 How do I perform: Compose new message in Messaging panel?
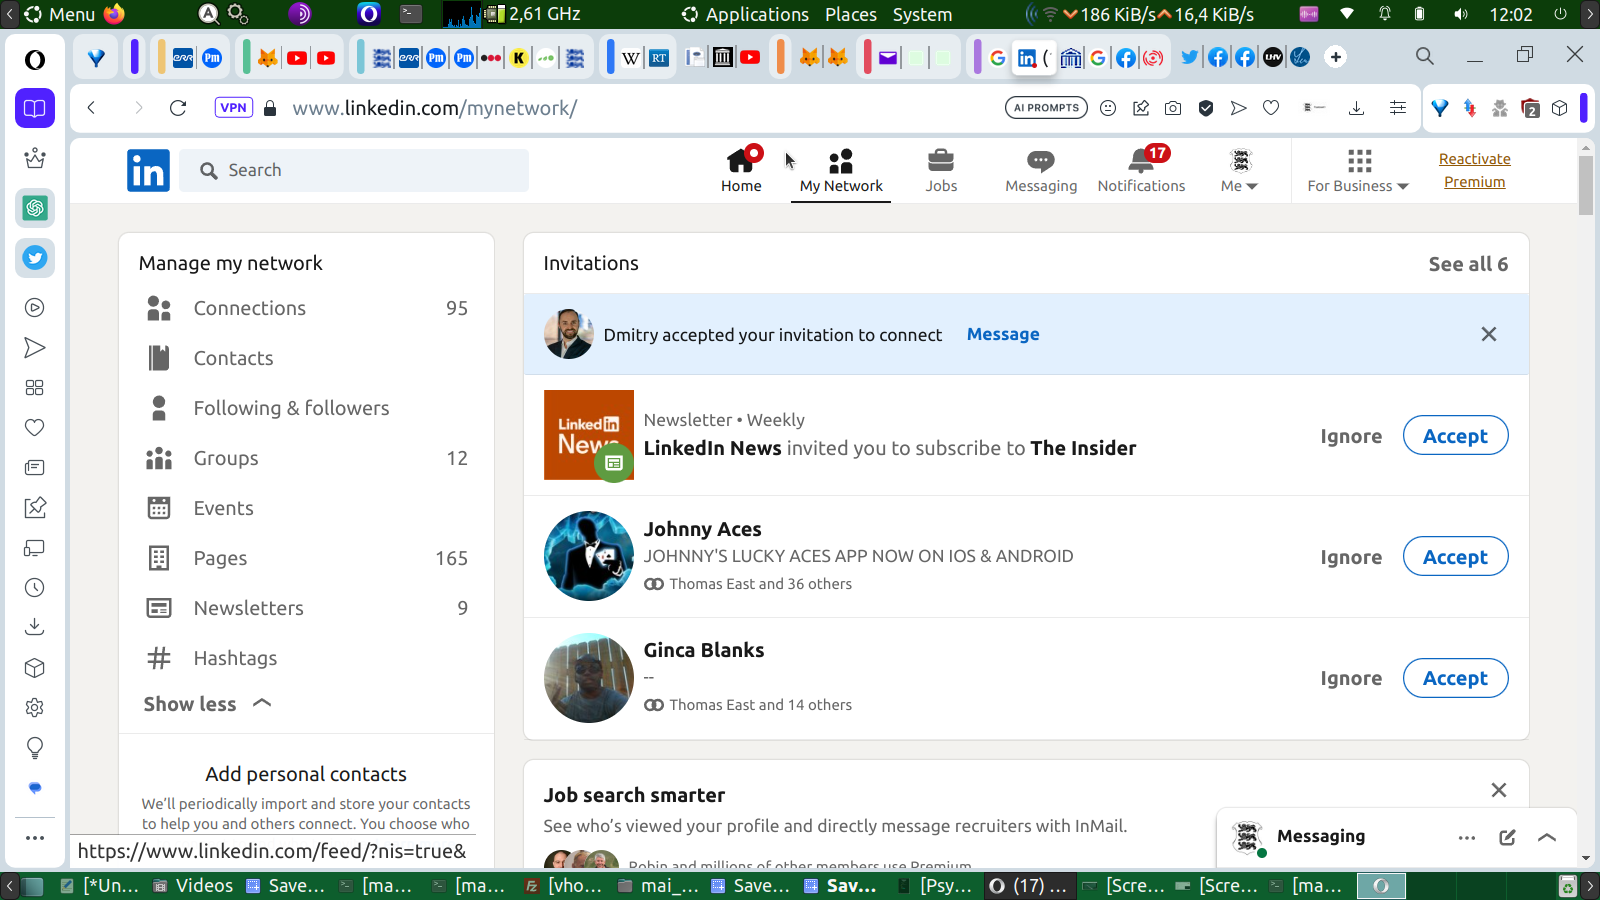(1507, 837)
